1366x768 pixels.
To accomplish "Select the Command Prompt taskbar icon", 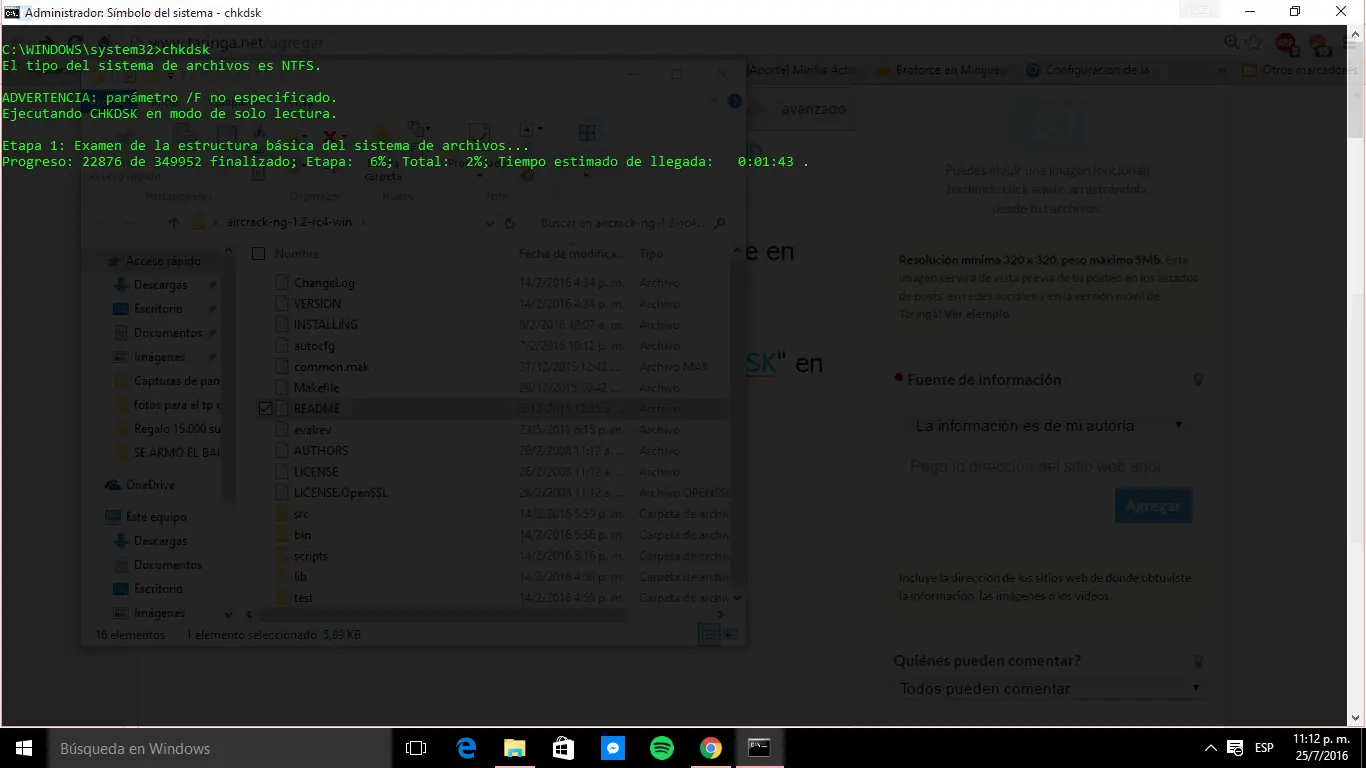I will pos(759,748).
